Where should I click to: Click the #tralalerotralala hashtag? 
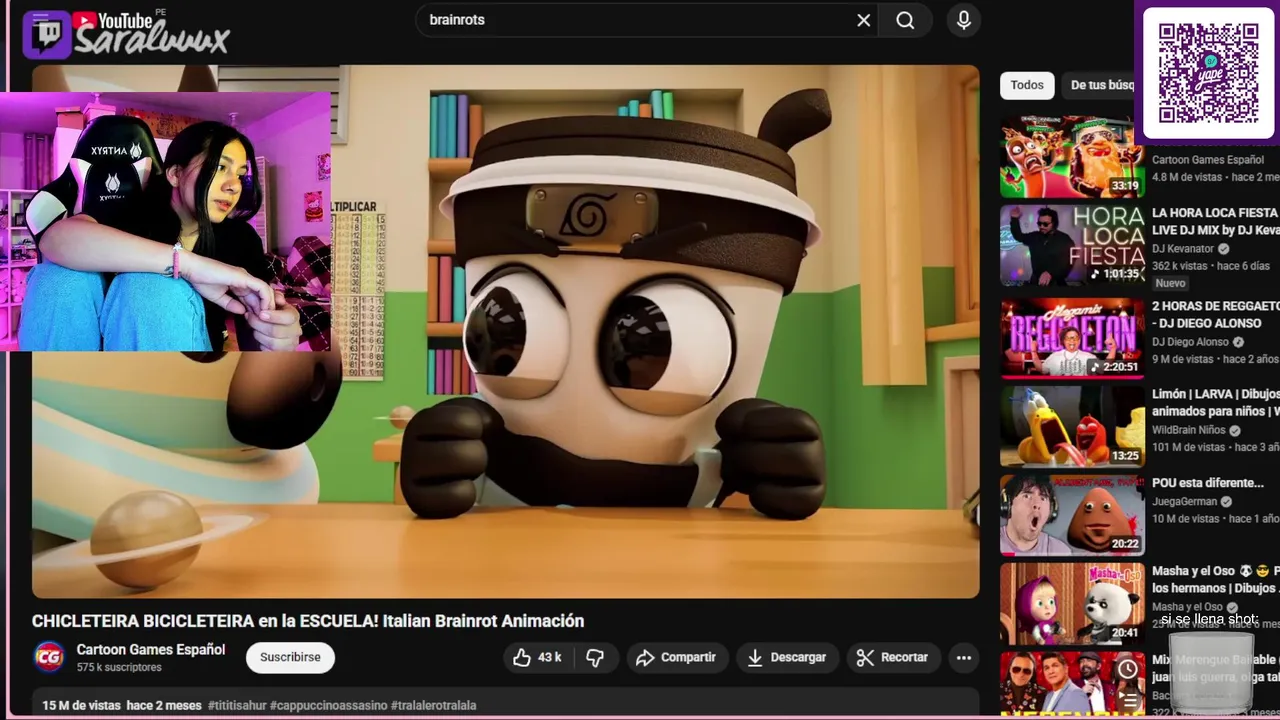pos(433,705)
